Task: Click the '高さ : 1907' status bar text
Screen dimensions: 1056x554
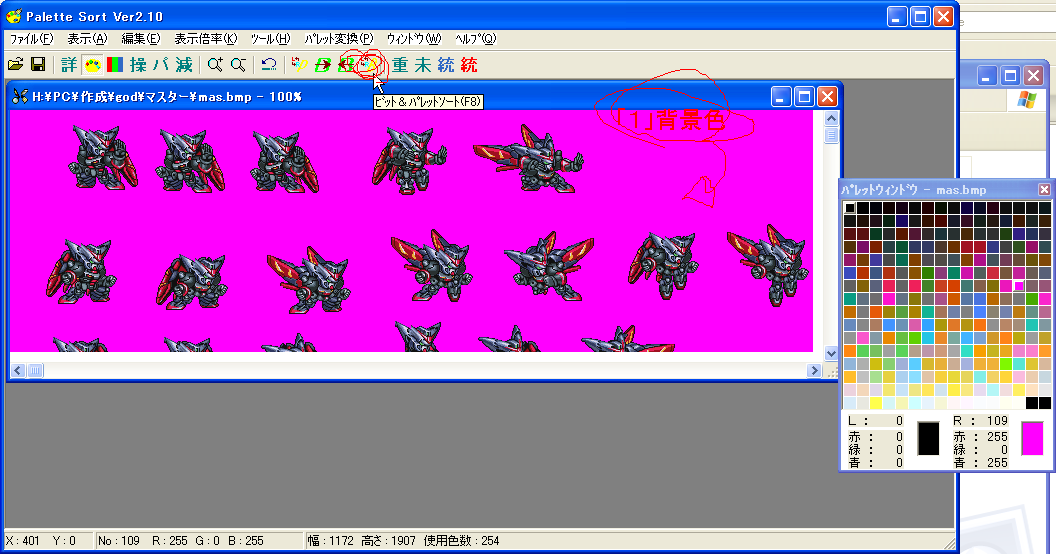Action: (389, 541)
